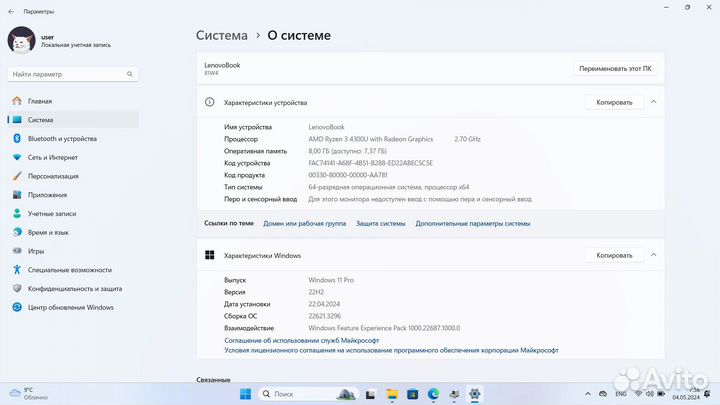Open Конфиденциальность и защита section
720x405 pixels.
[x=73, y=289]
